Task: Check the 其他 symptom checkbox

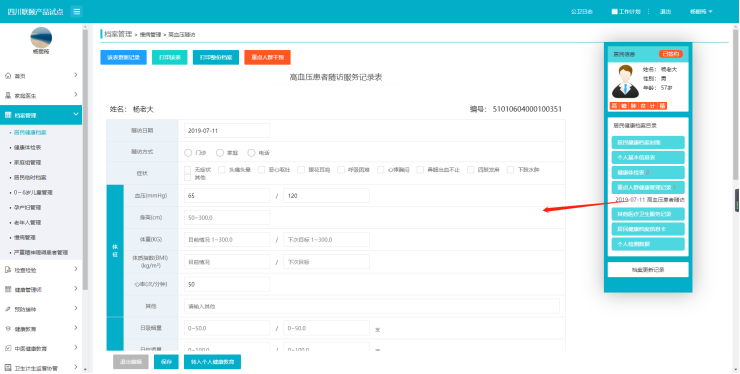Action: pyautogui.click(x=187, y=178)
